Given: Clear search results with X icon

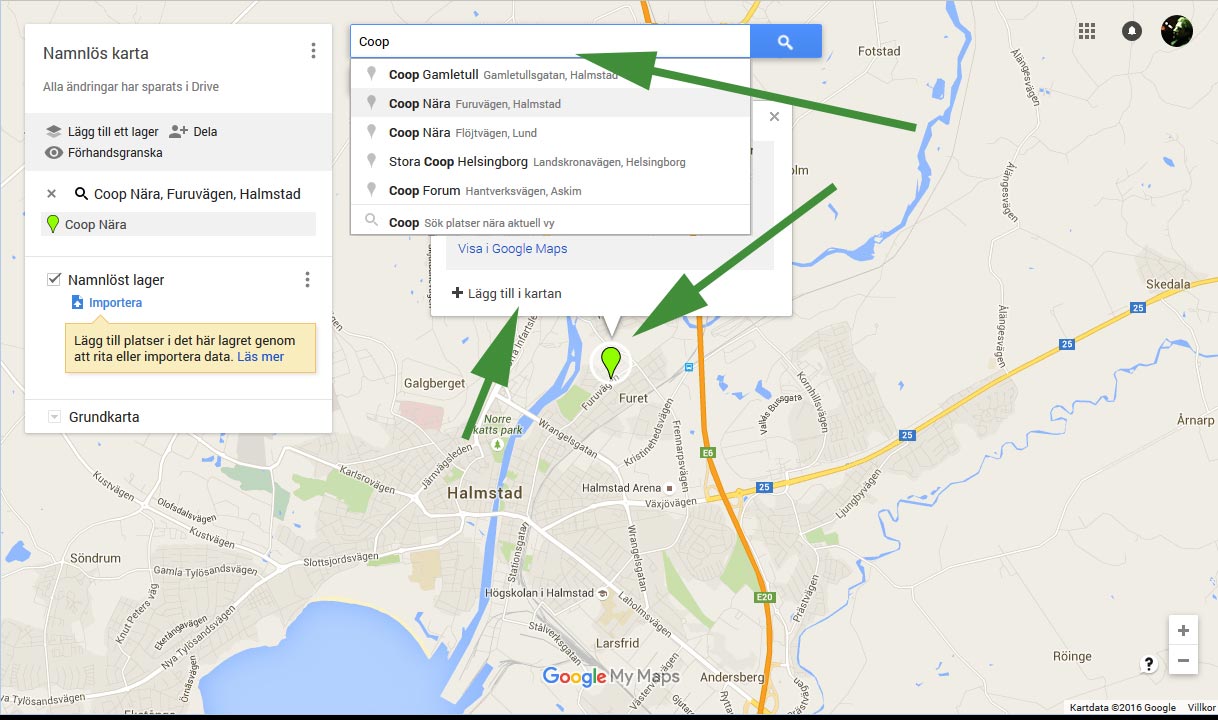Looking at the screenshot, I should [x=52, y=194].
